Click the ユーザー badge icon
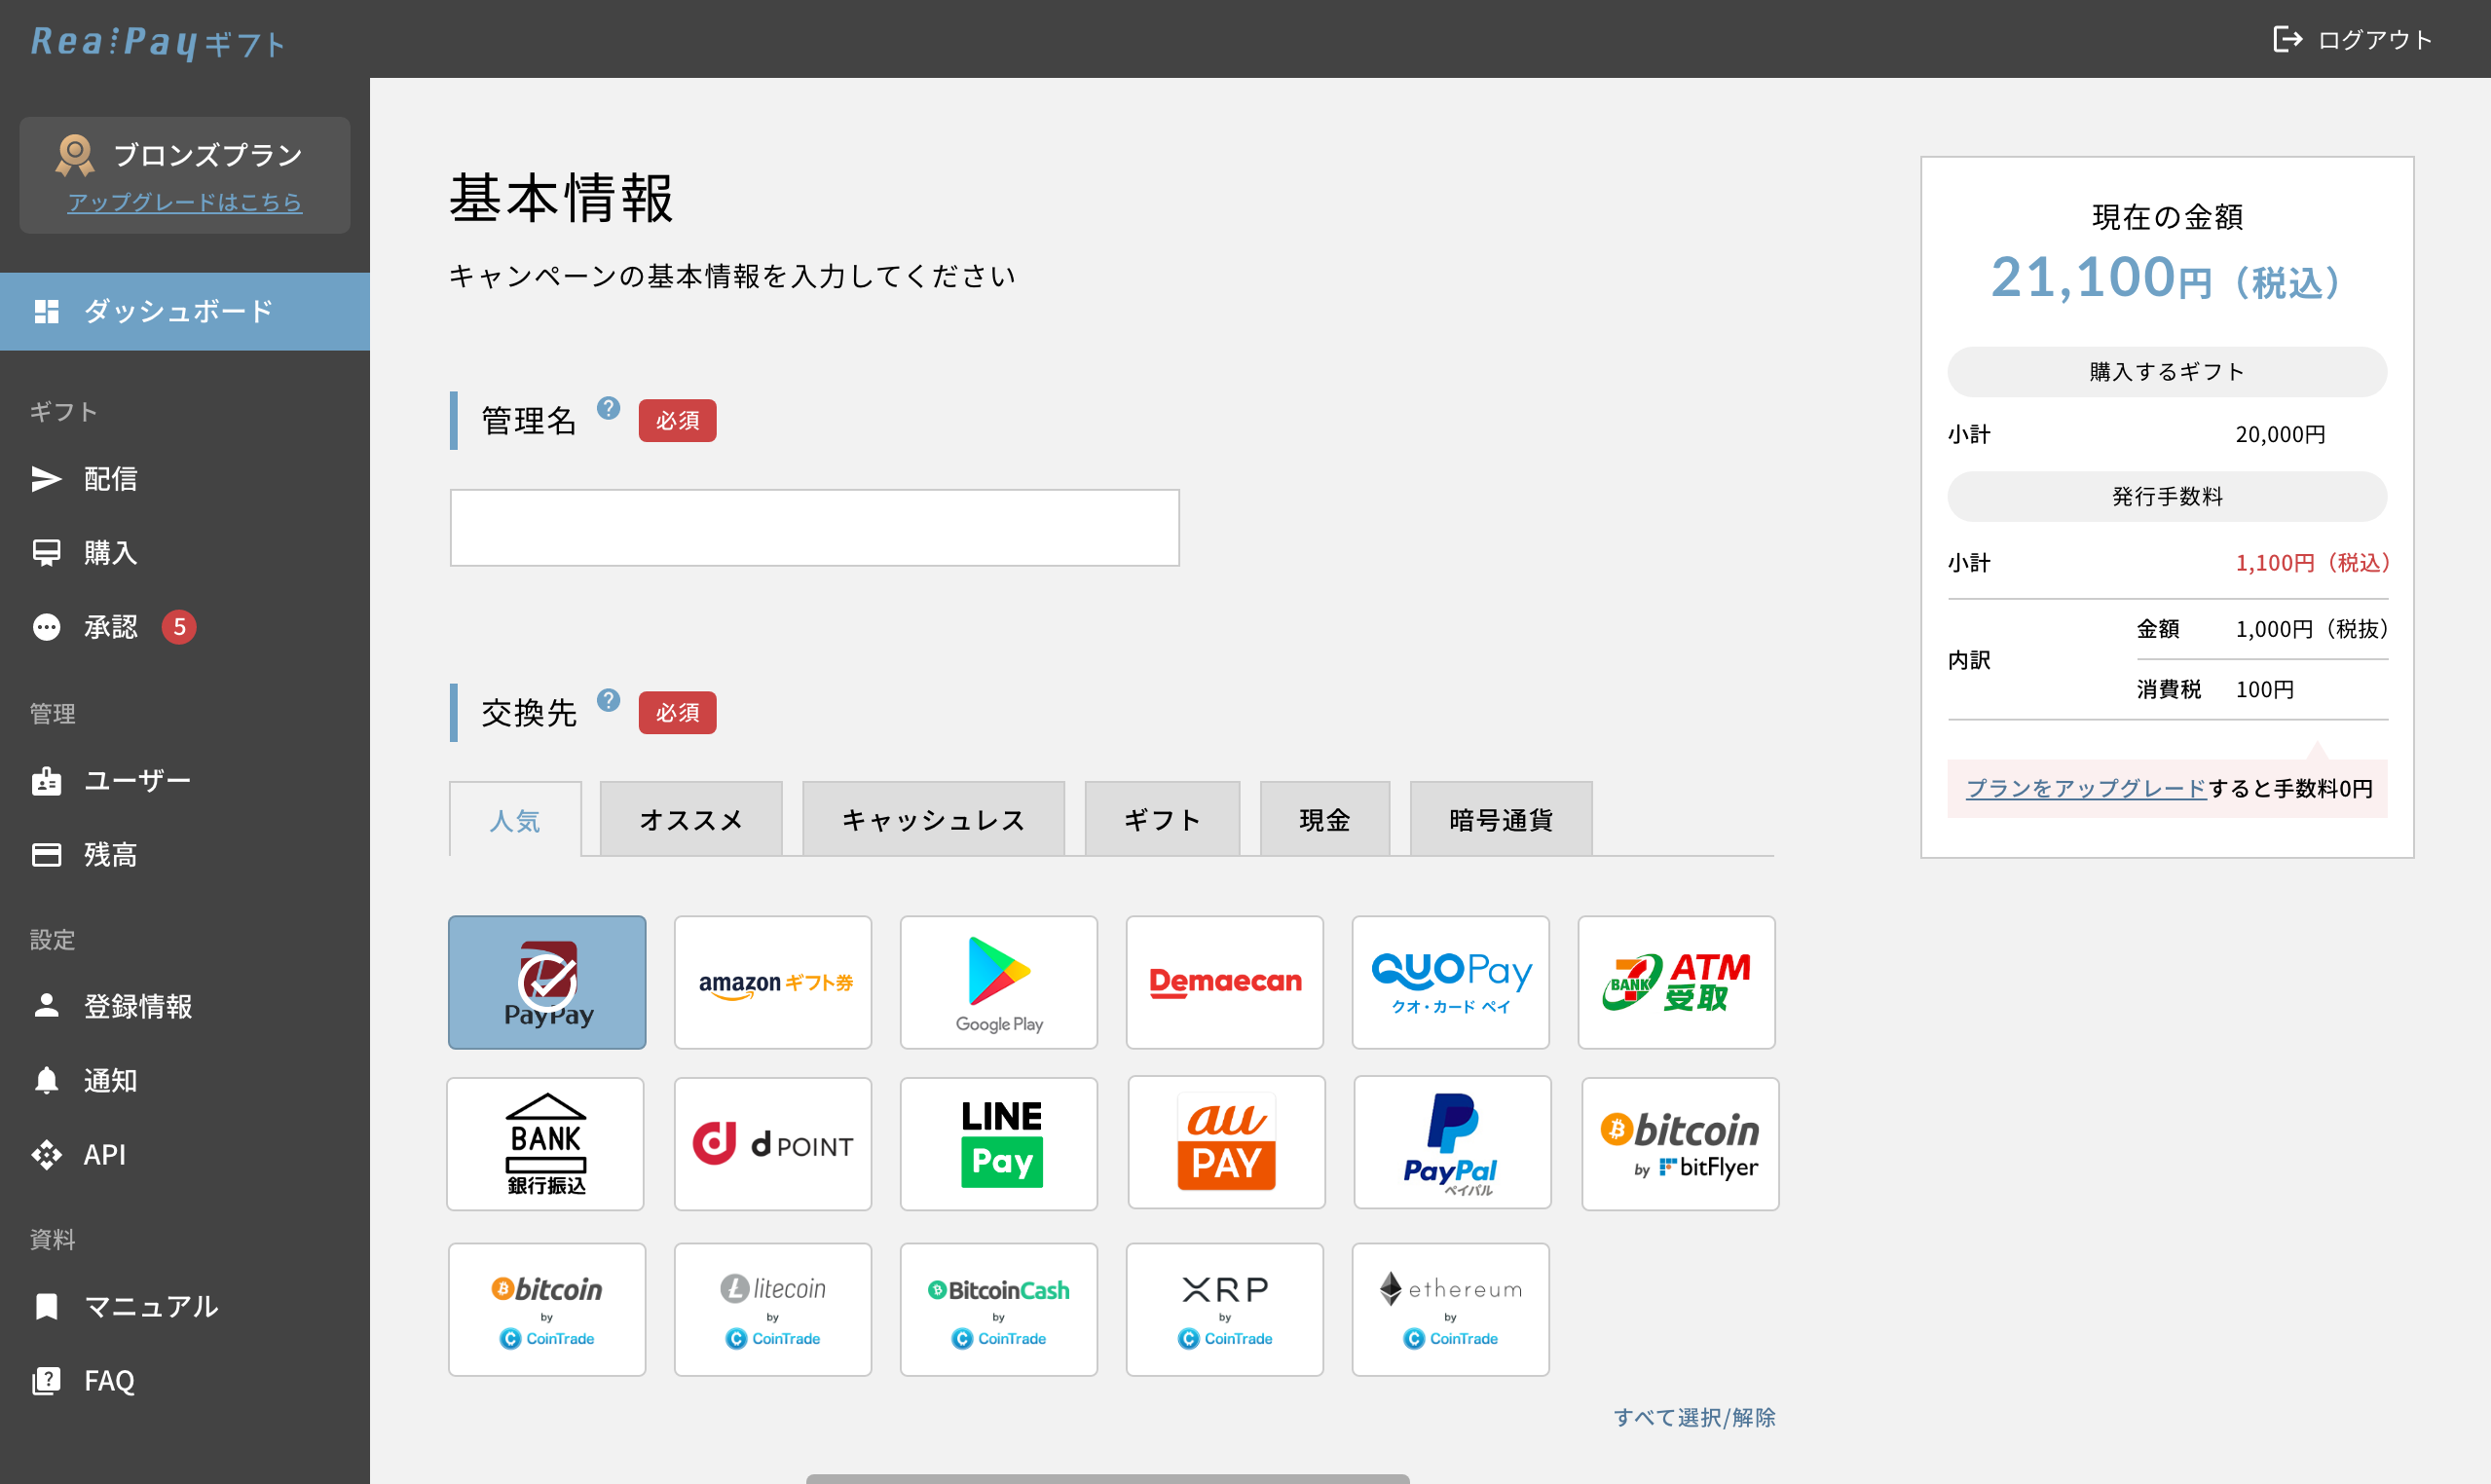 [x=47, y=781]
